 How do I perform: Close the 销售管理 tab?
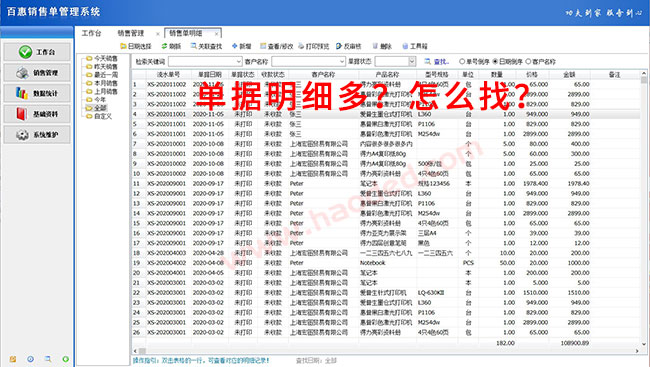[158, 34]
